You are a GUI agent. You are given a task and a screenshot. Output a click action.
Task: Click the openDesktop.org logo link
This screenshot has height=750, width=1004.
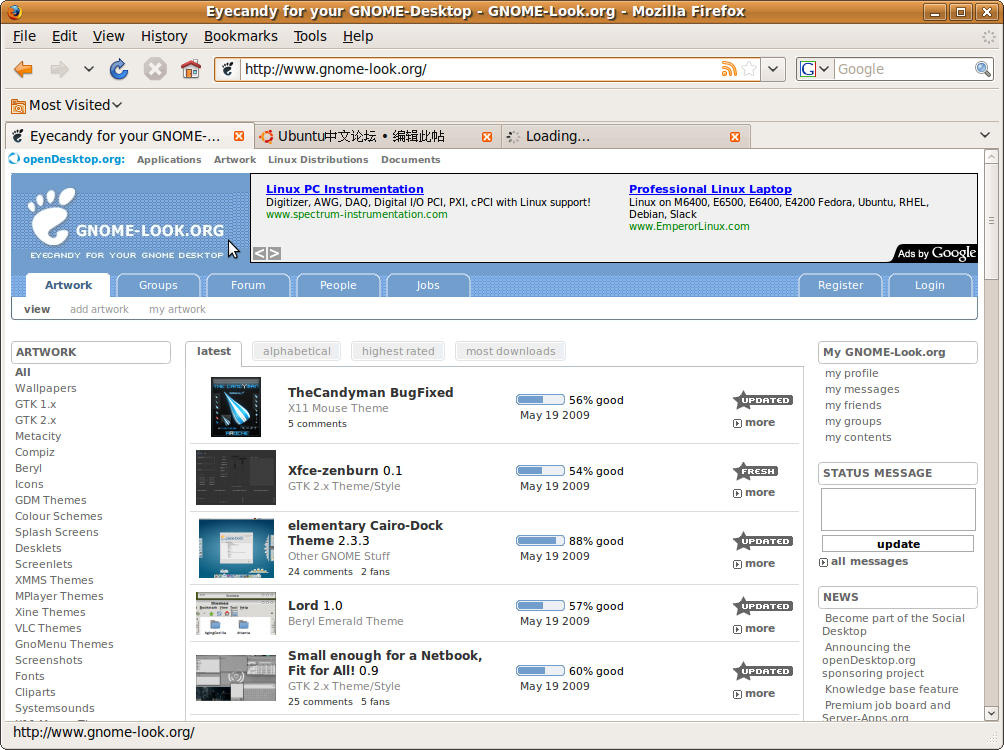coord(67,159)
